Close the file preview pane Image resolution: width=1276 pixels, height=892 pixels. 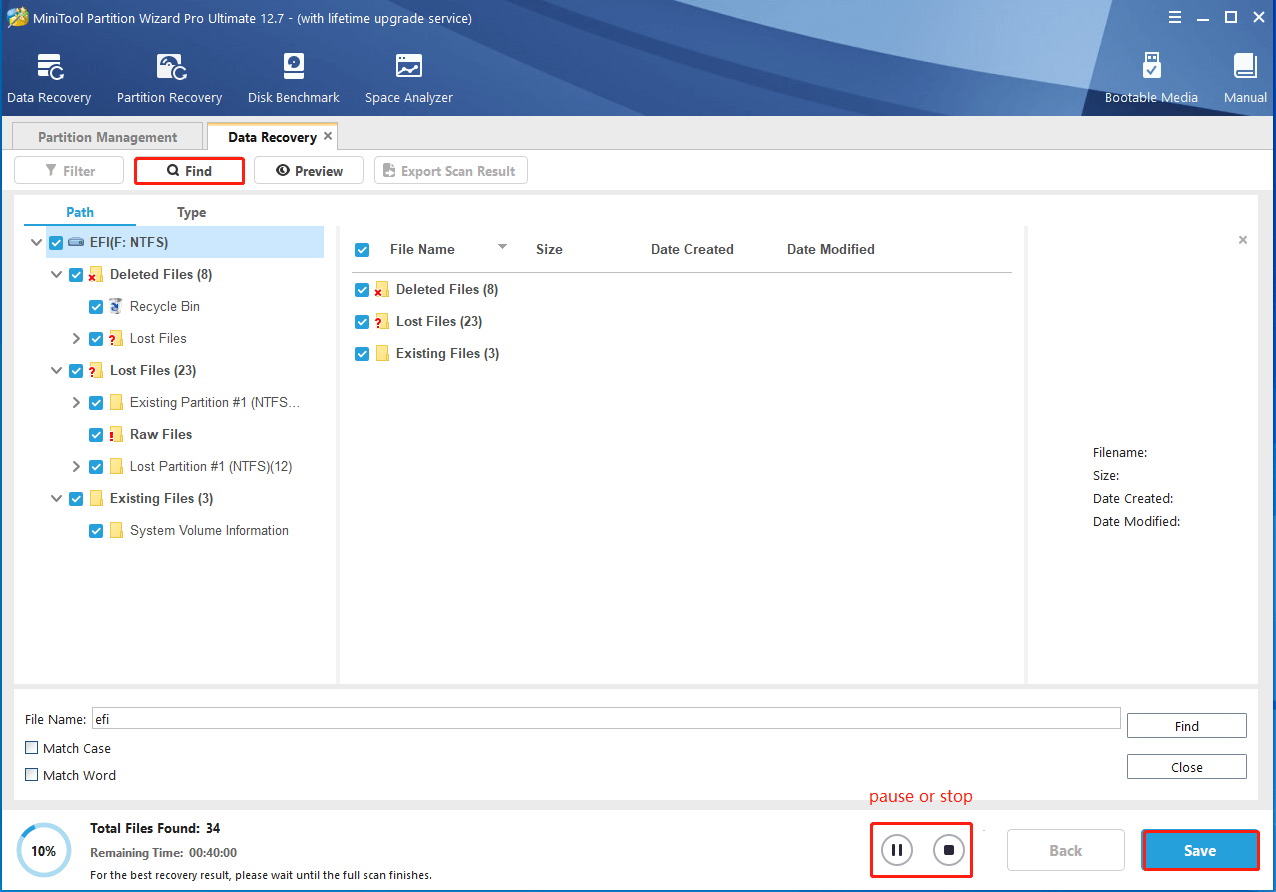[x=1243, y=240]
